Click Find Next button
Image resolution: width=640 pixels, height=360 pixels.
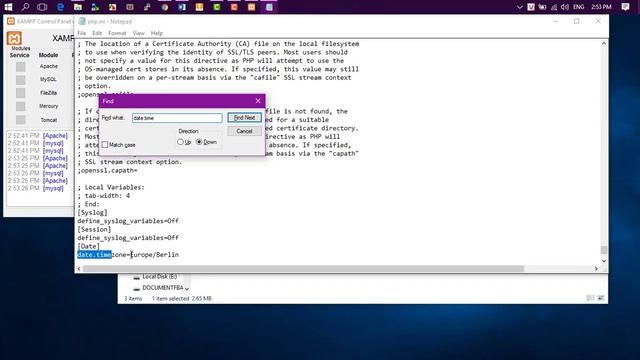(244, 118)
